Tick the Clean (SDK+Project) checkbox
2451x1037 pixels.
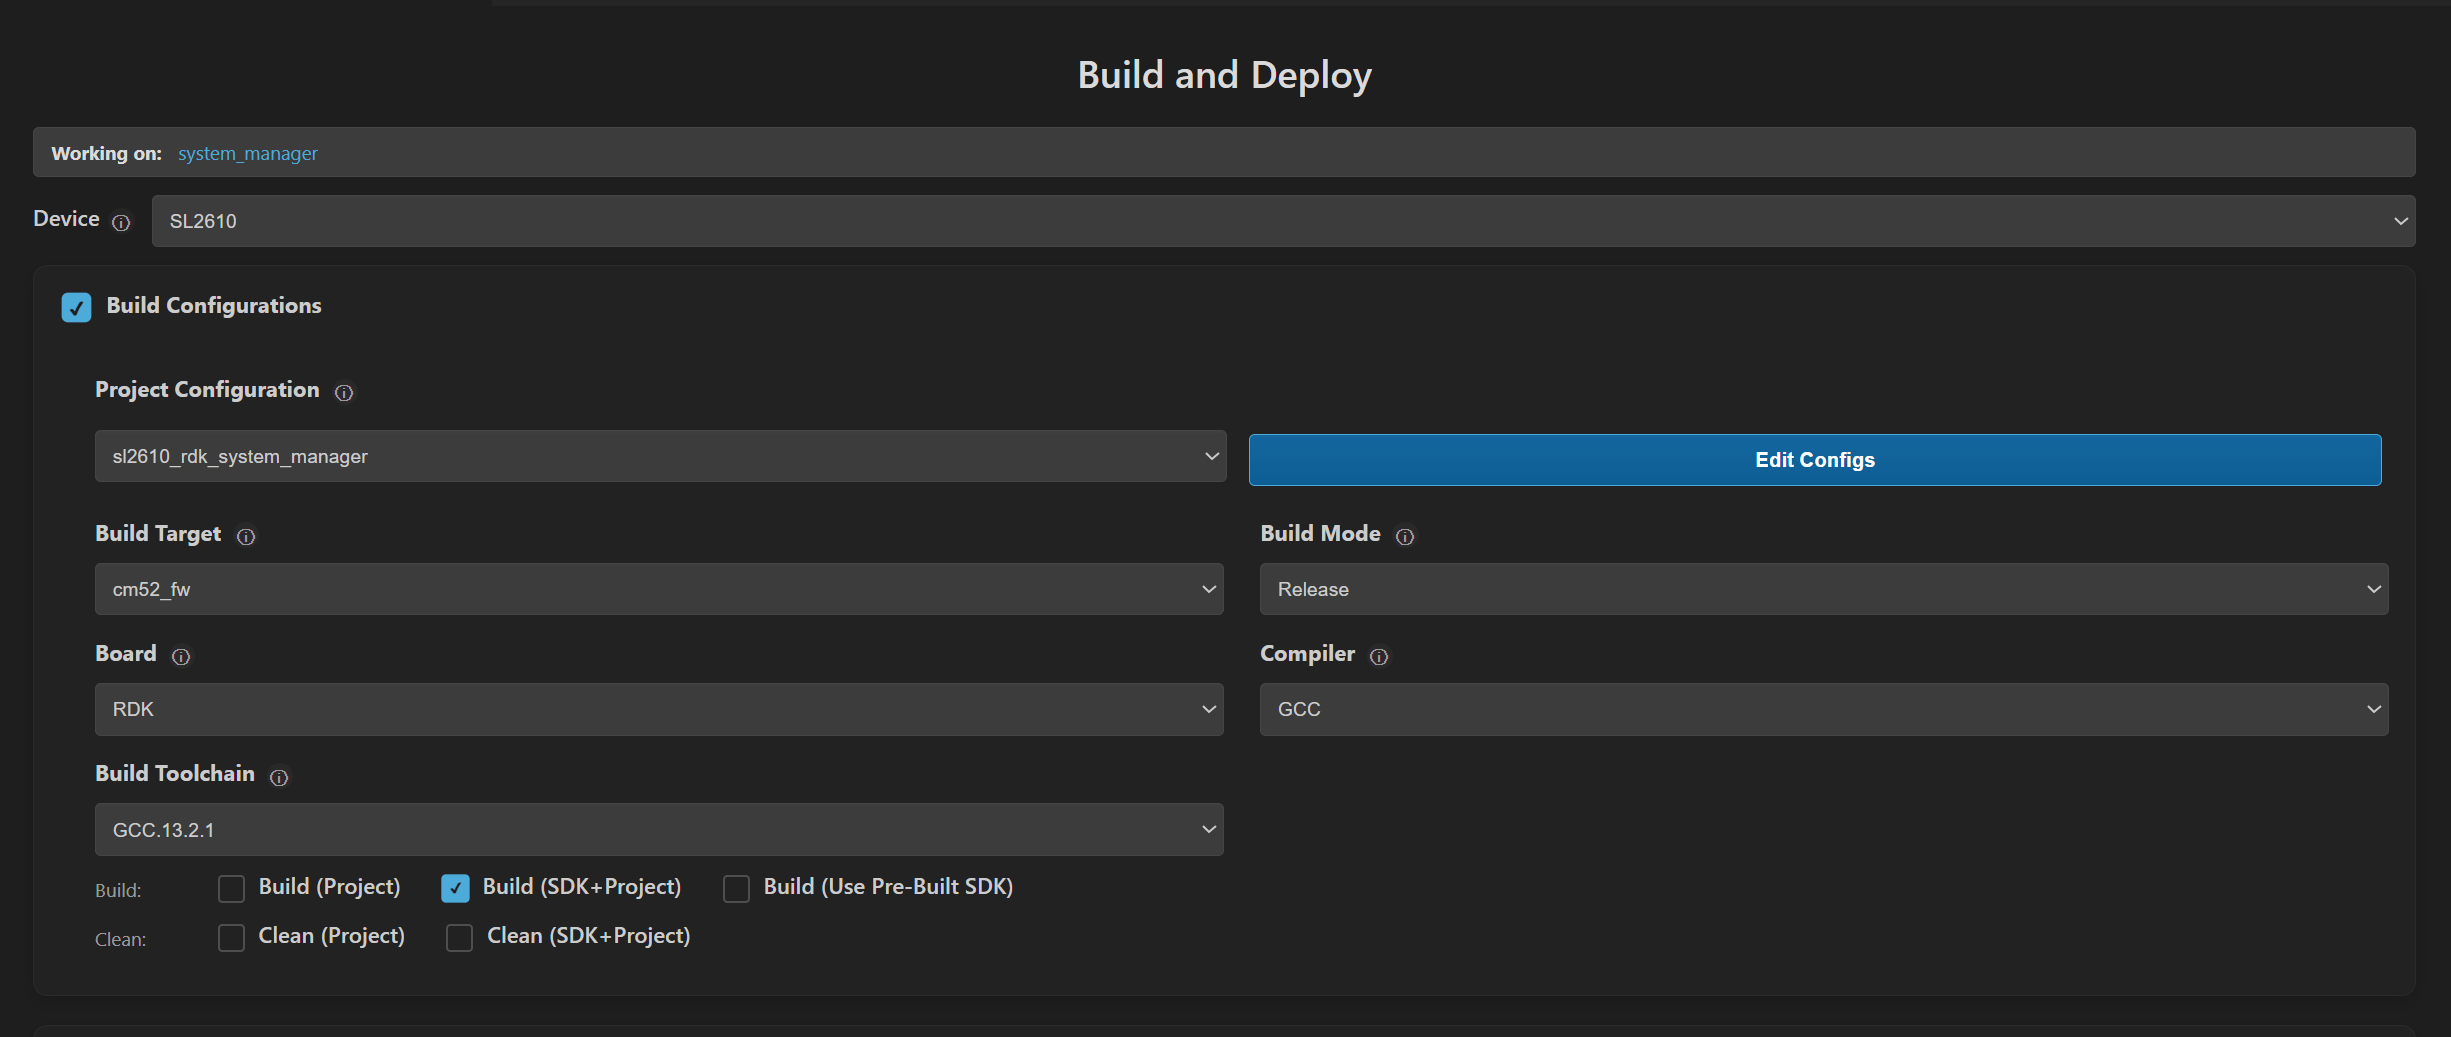coord(459,937)
